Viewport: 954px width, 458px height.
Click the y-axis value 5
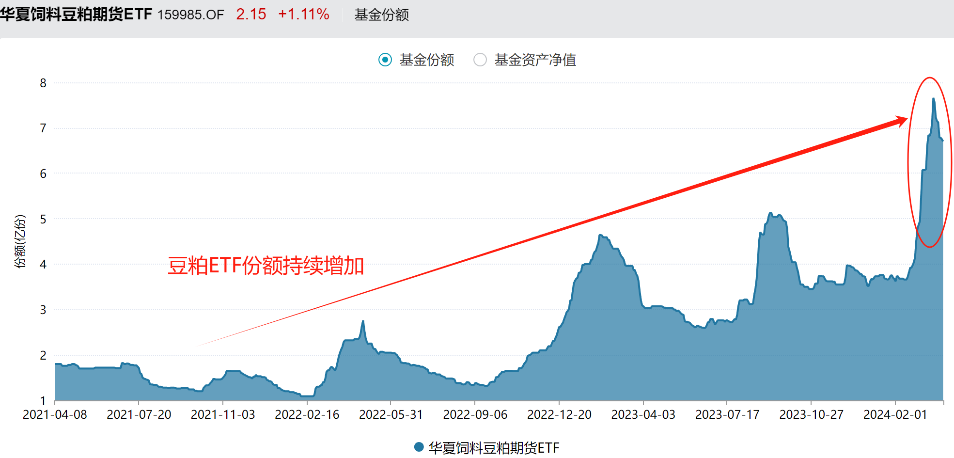click(x=44, y=219)
